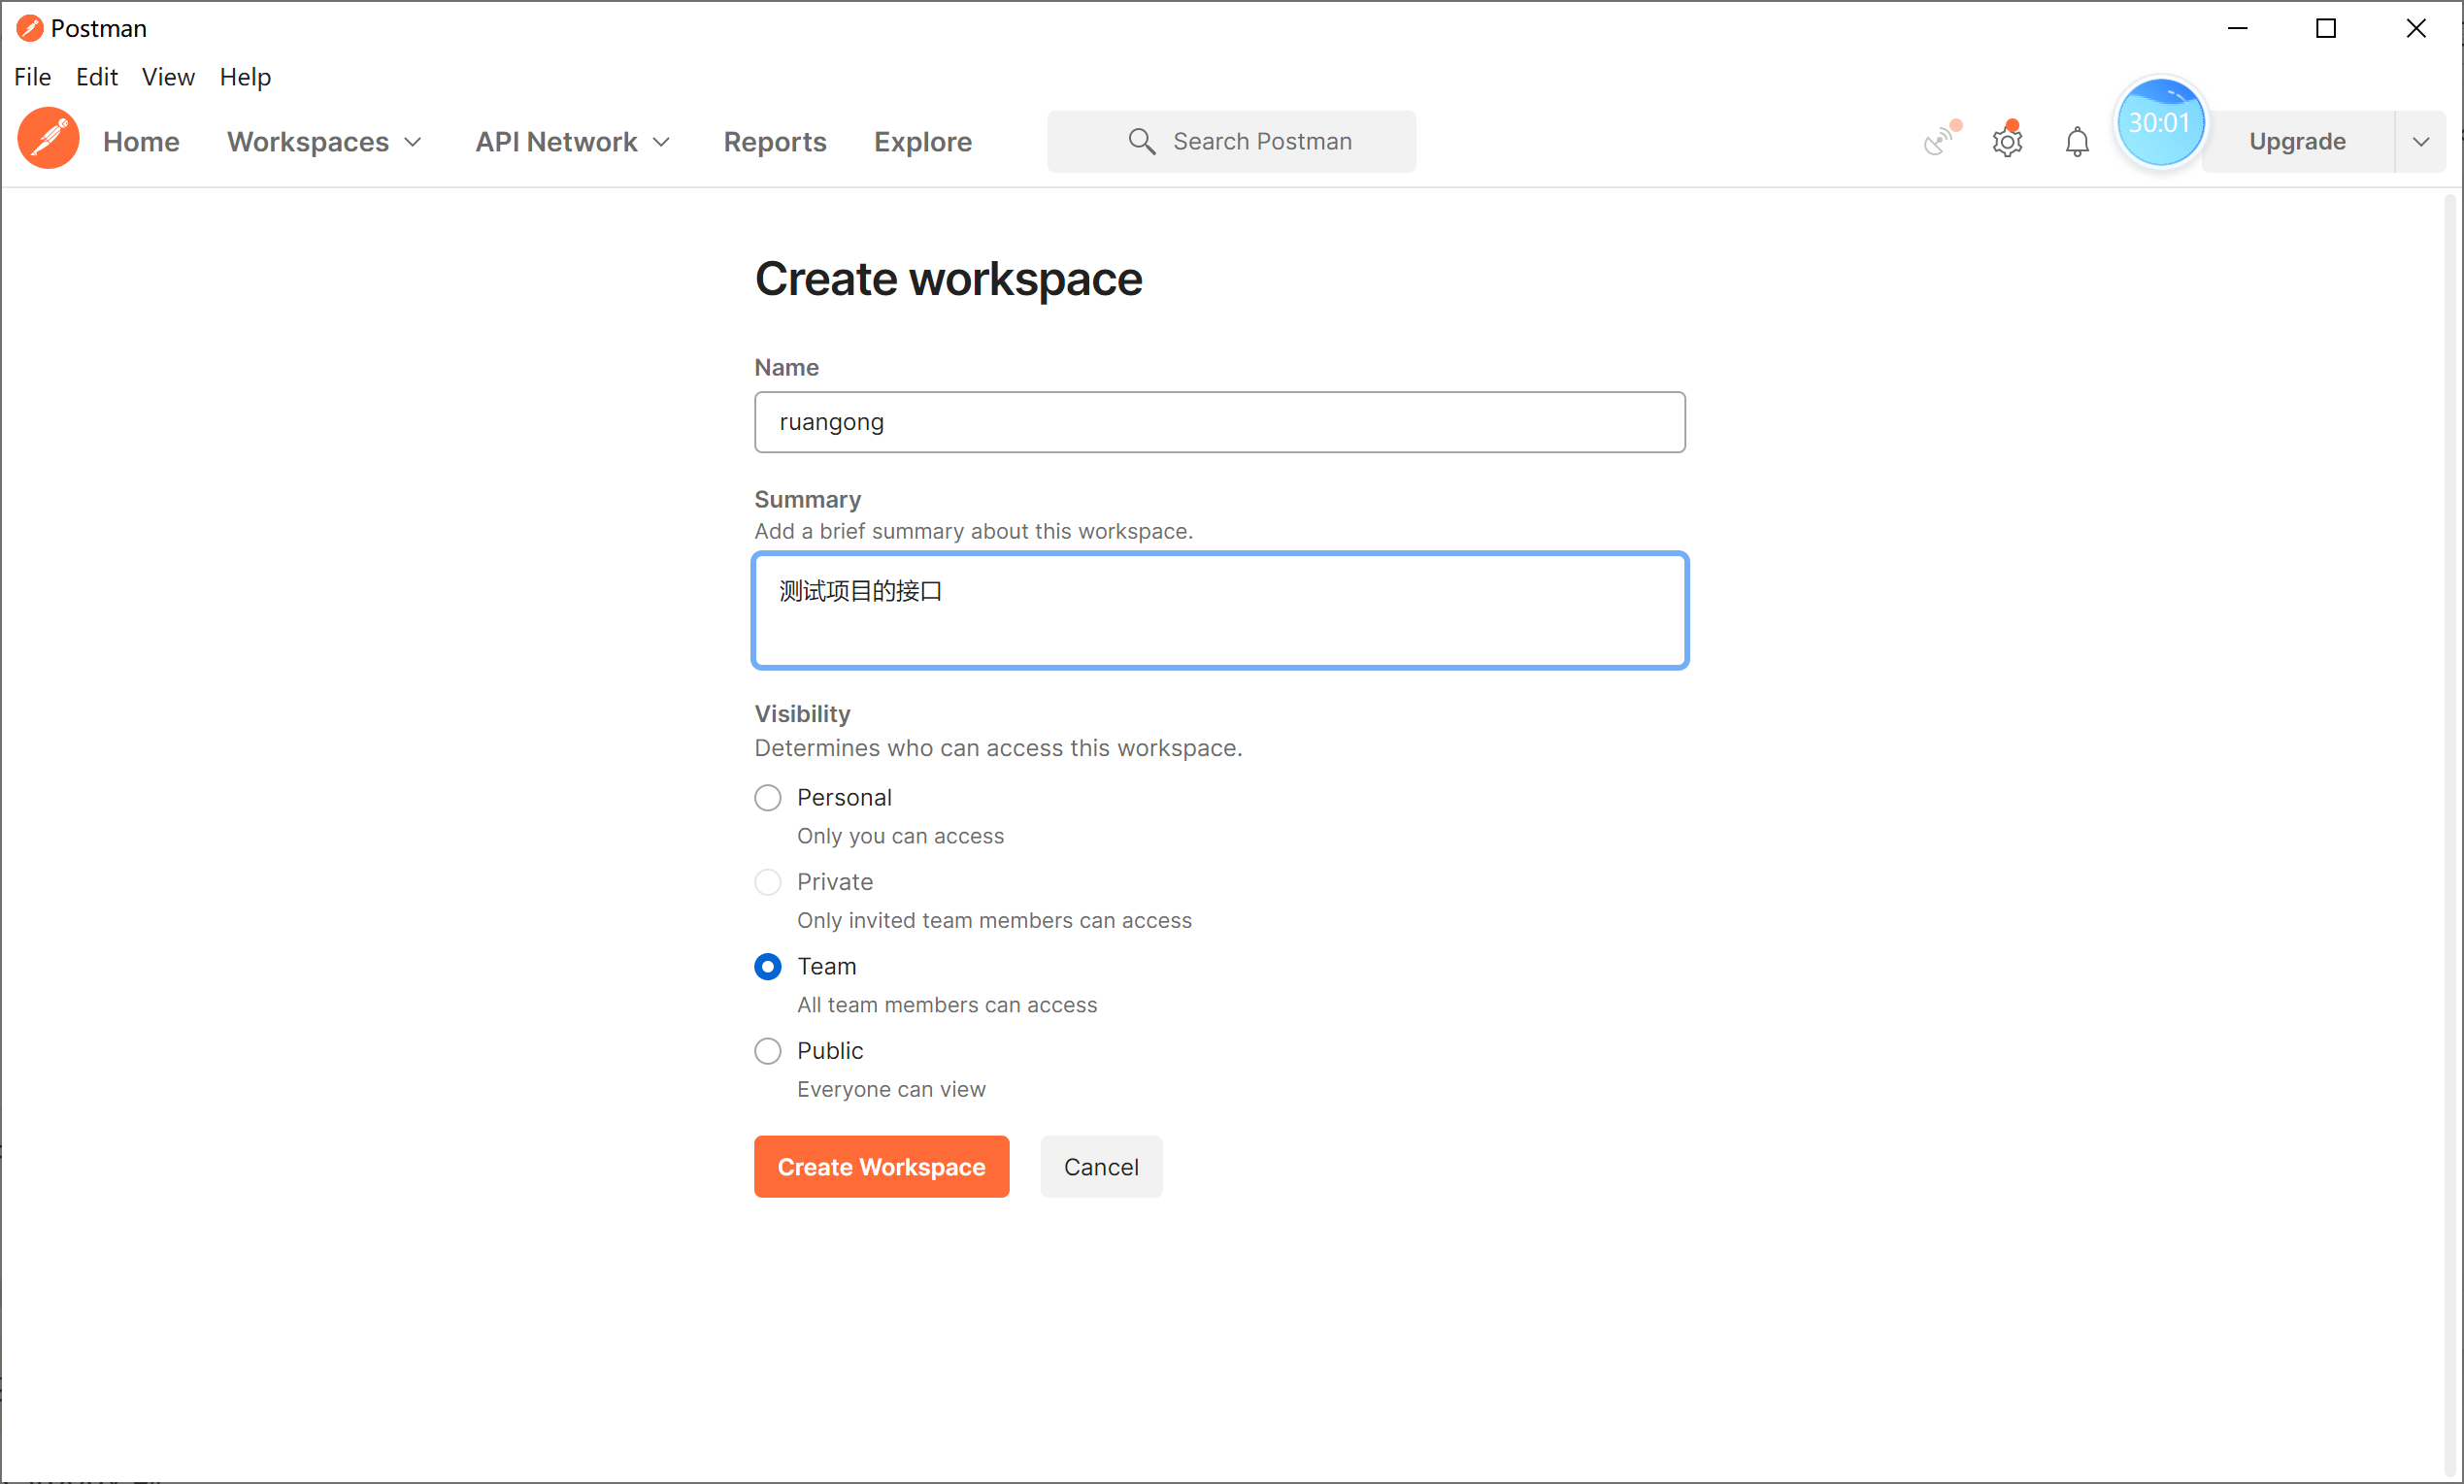The image size is (2464, 1484).
Task: Open the File menu
Action: (32, 77)
